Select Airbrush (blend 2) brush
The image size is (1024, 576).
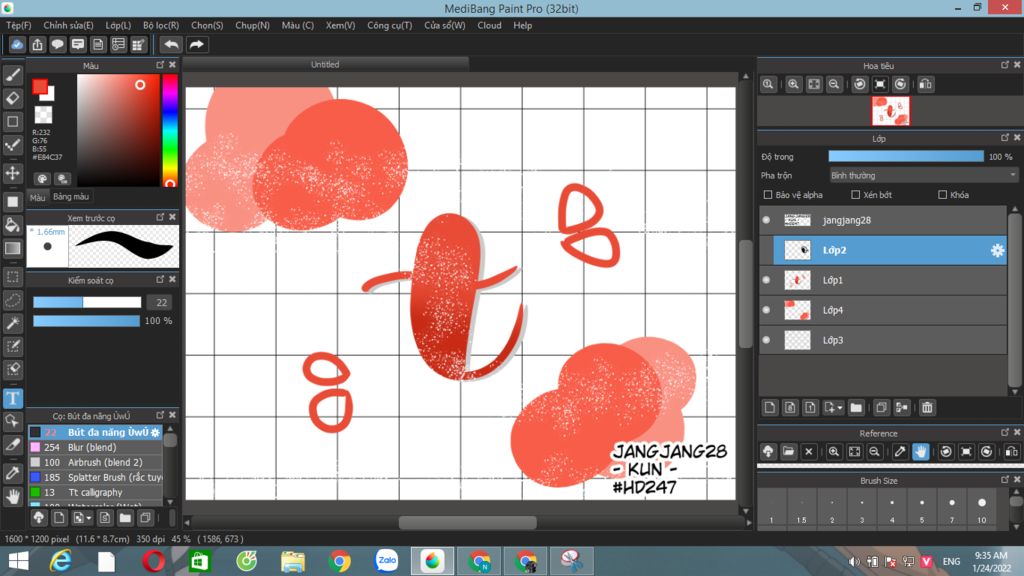tap(95, 462)
